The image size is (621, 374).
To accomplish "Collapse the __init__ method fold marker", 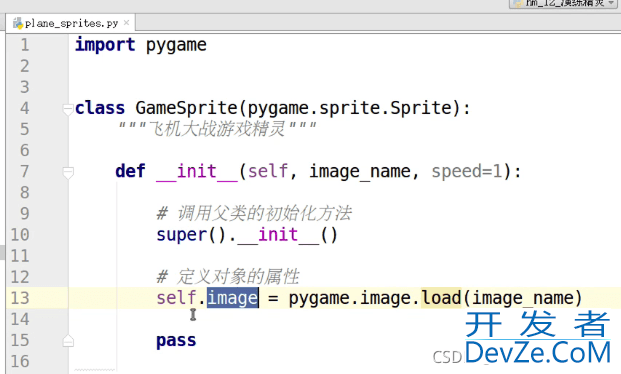I will 68,172.
